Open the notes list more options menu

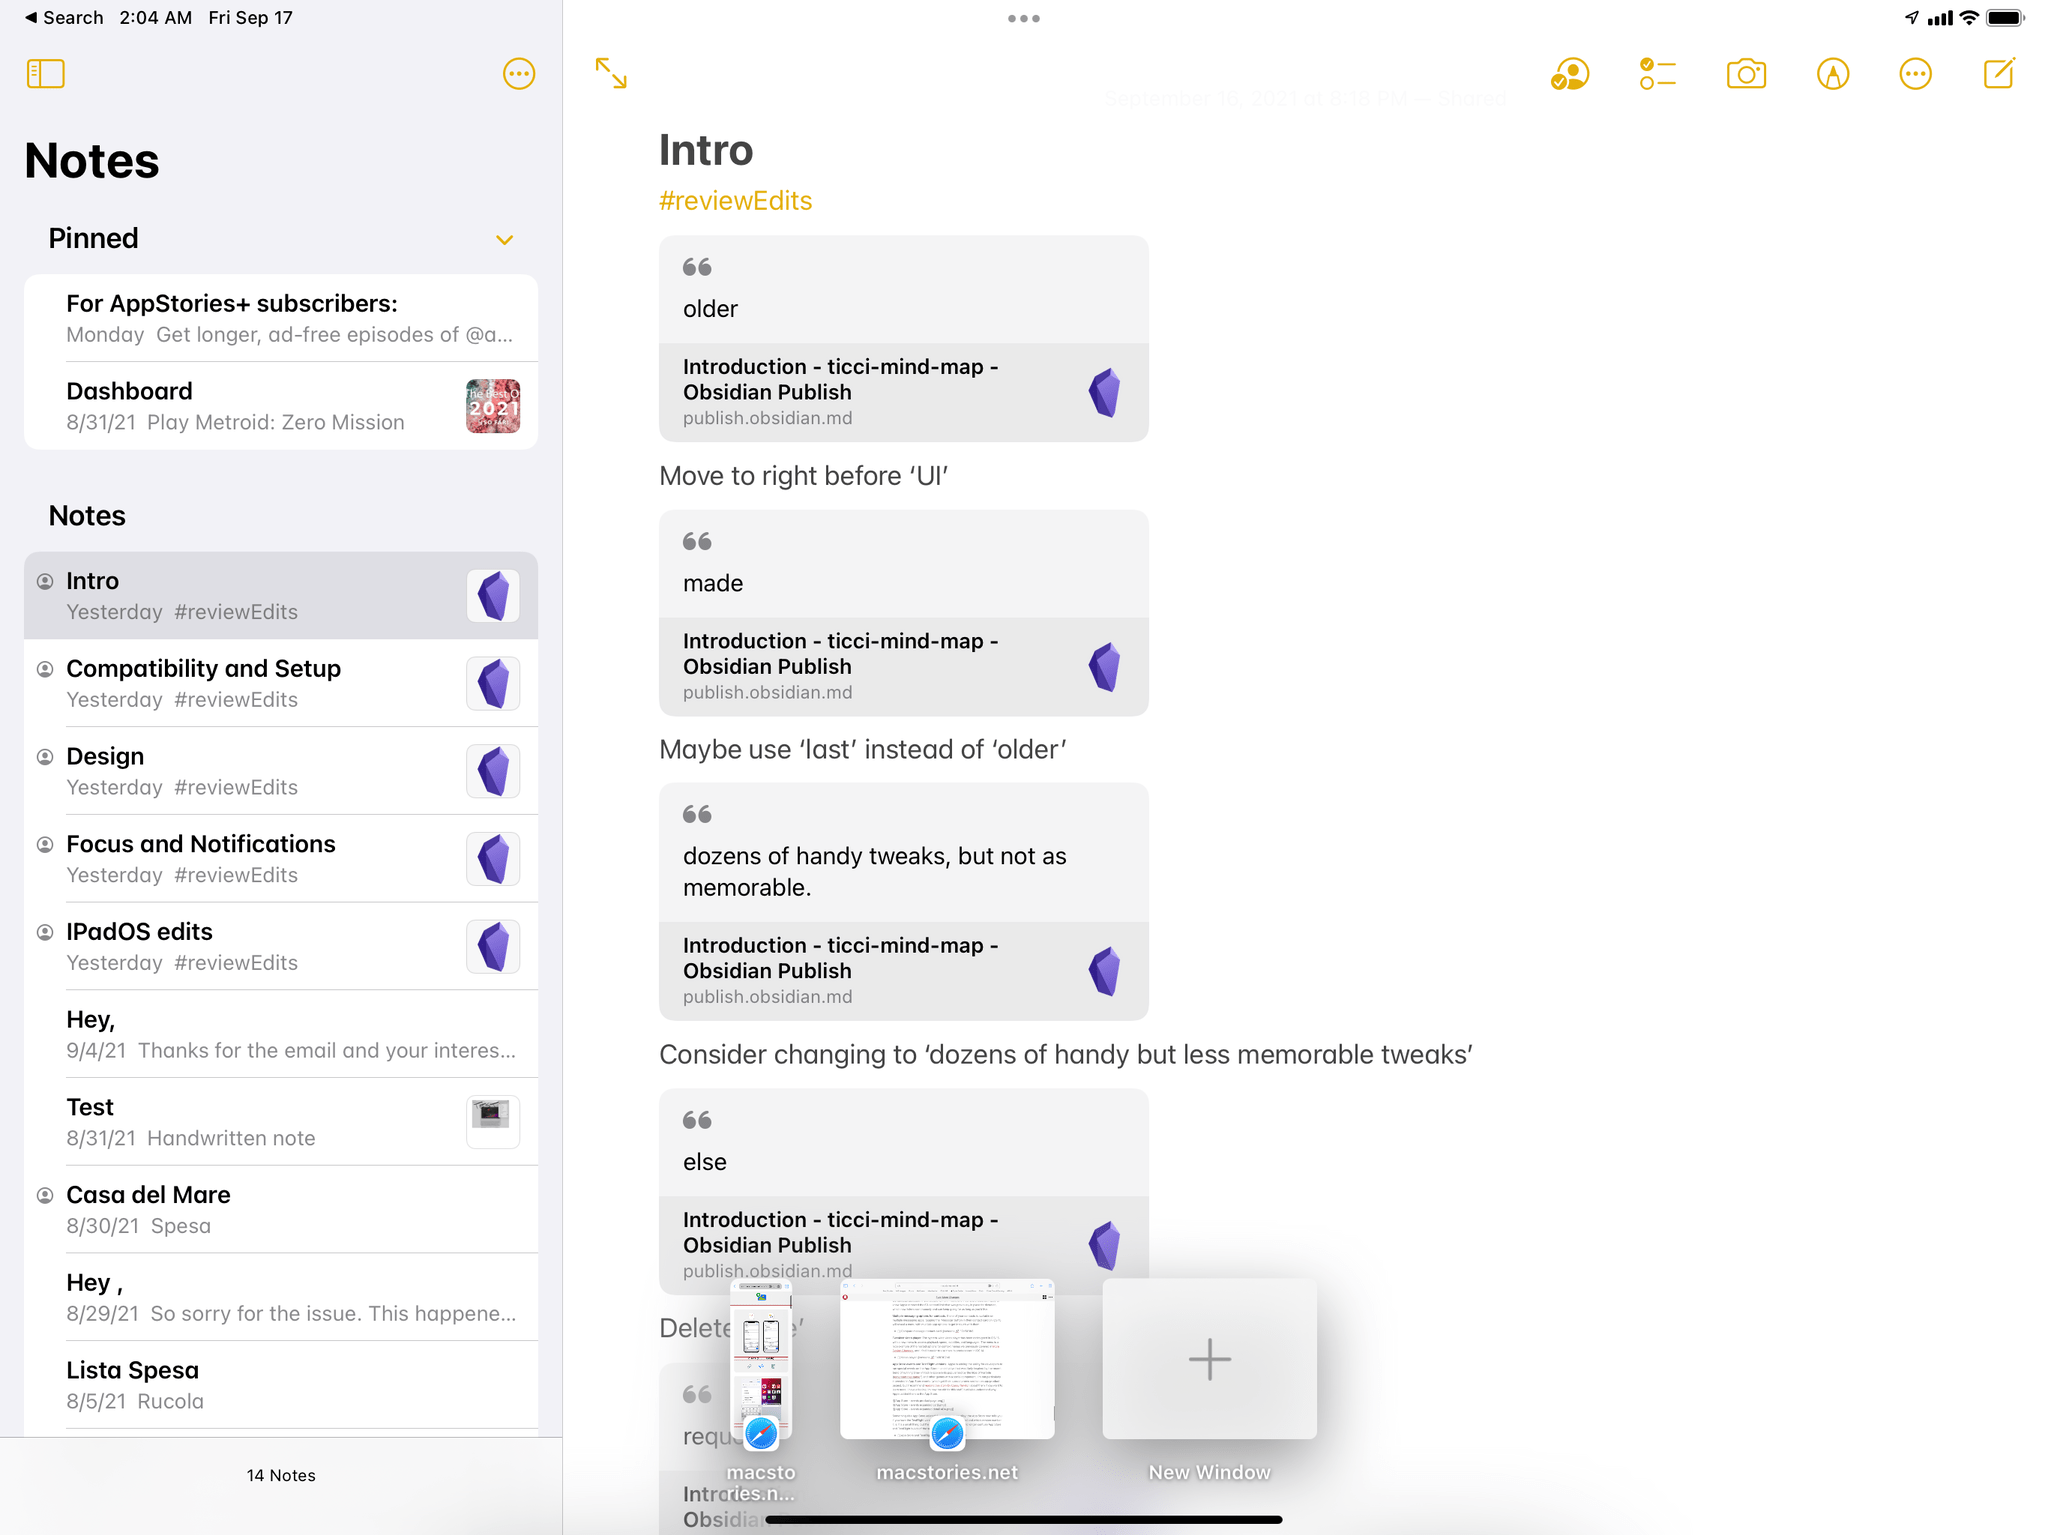(x=519, y=74)
